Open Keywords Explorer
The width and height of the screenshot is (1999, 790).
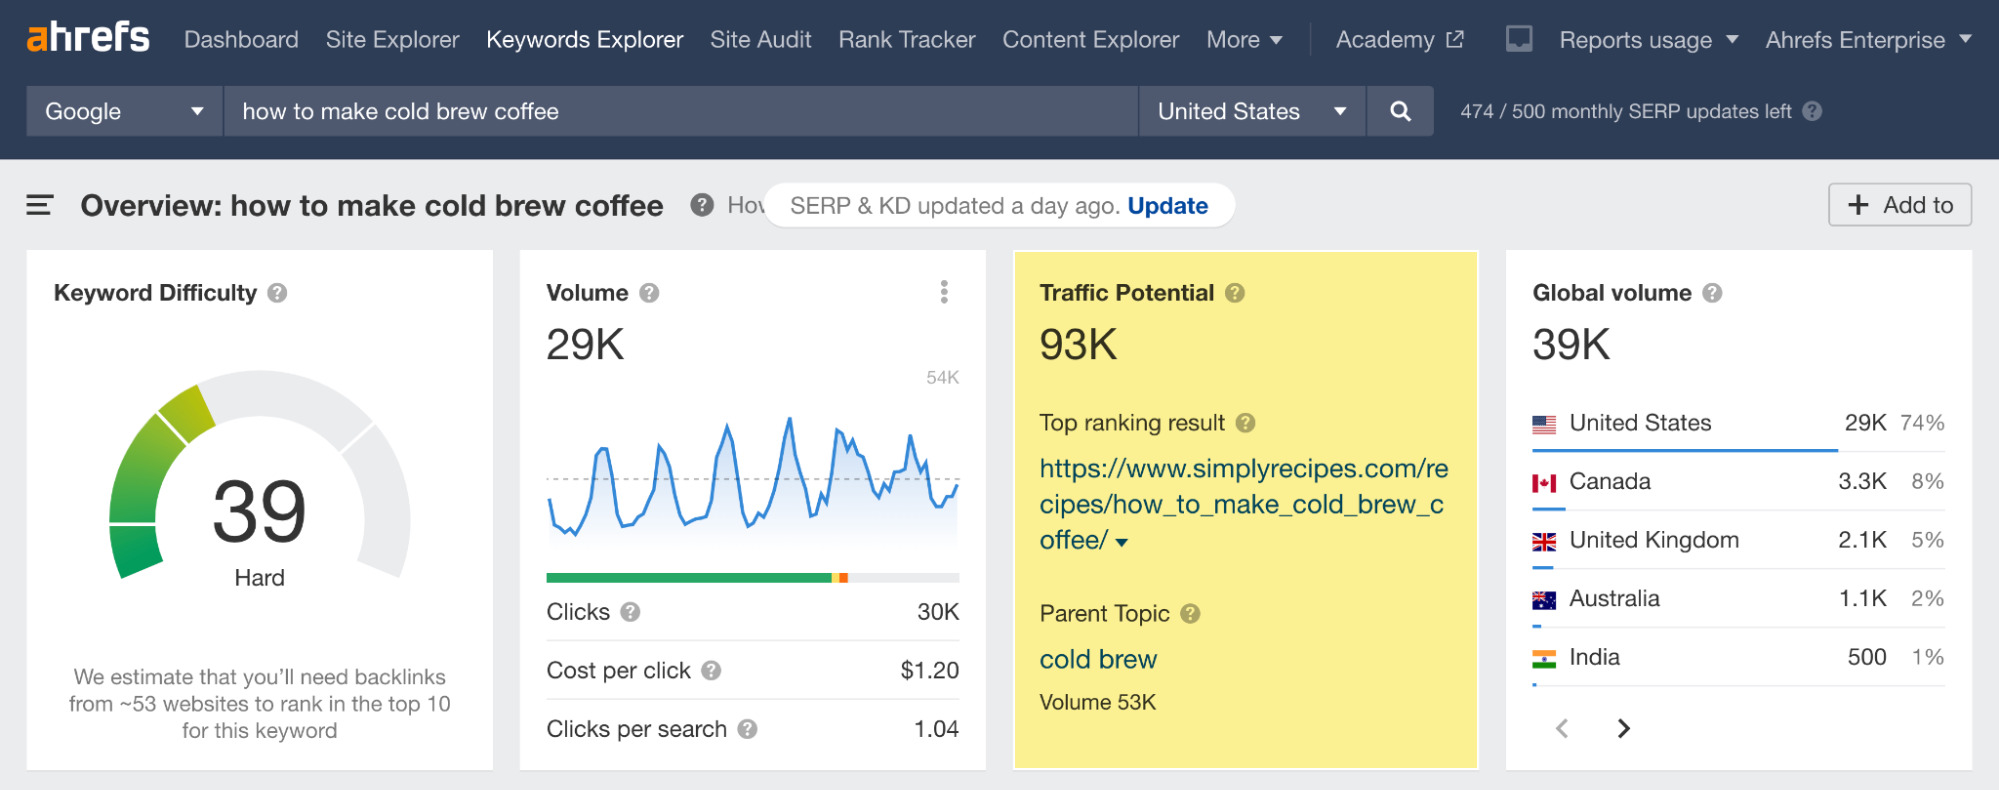pyautogui.click(x=585, y=40)
